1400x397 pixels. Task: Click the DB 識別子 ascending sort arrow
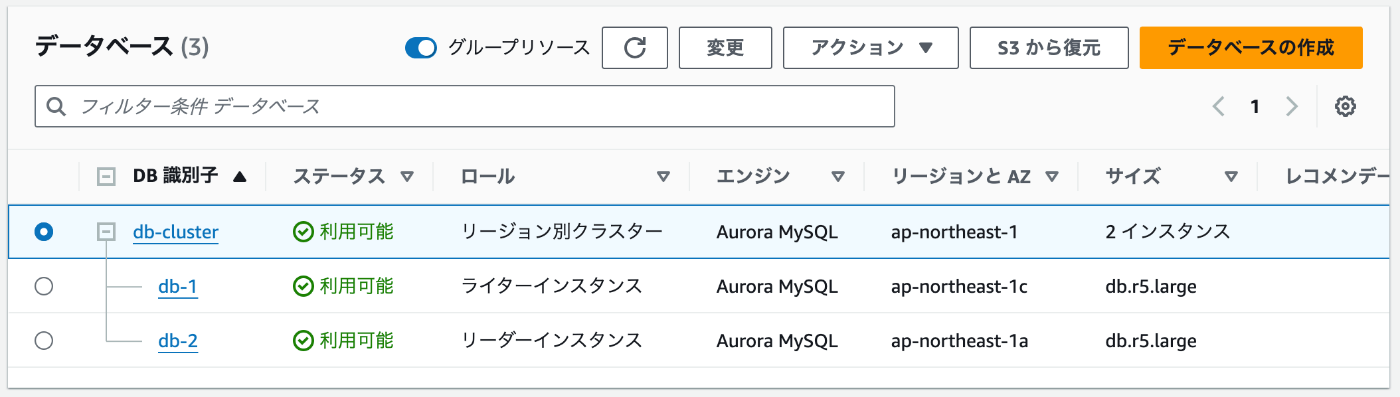click(239, 177)
